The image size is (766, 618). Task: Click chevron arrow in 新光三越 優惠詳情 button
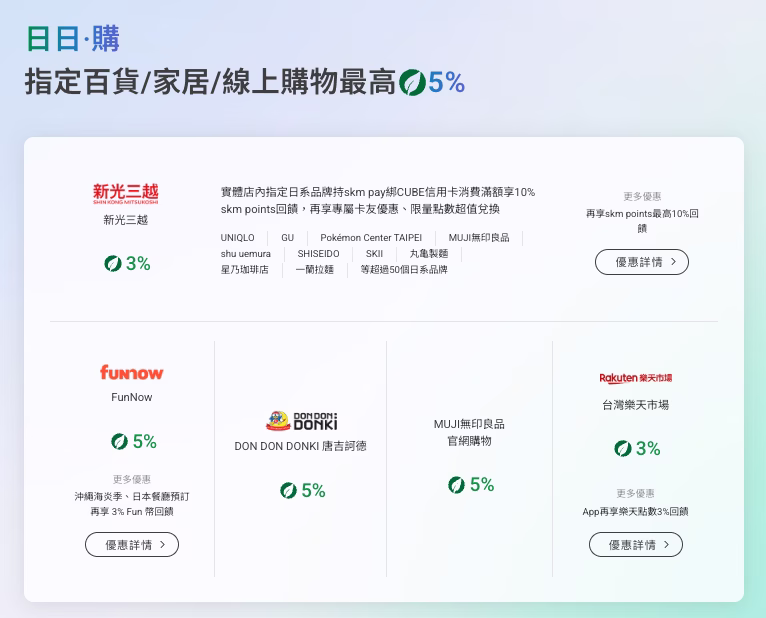click(674, 262)
